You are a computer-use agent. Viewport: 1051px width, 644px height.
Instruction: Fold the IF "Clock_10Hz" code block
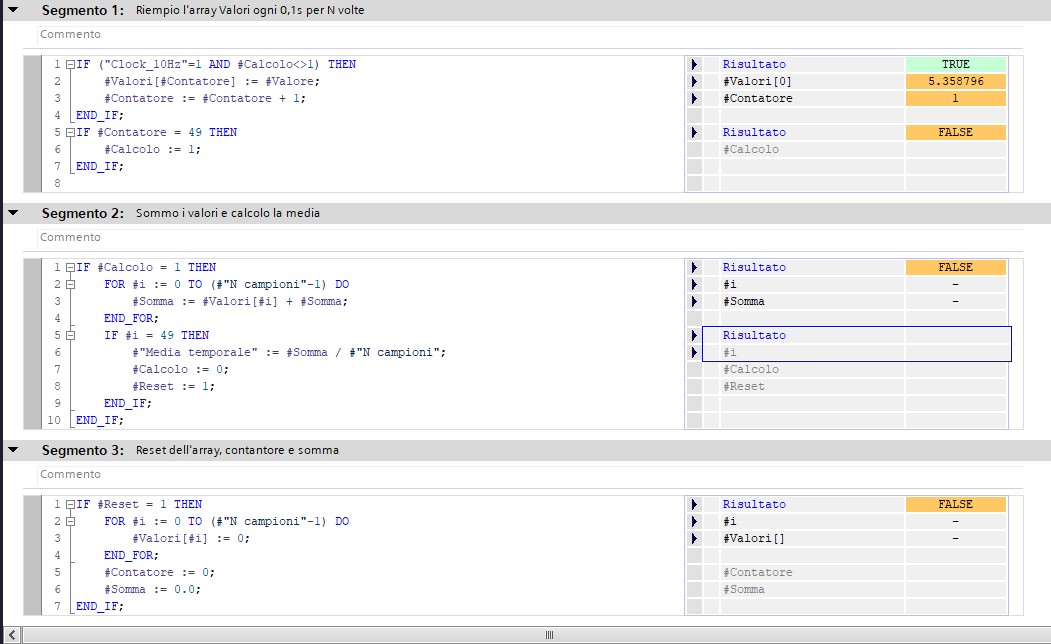pos(70,64)
